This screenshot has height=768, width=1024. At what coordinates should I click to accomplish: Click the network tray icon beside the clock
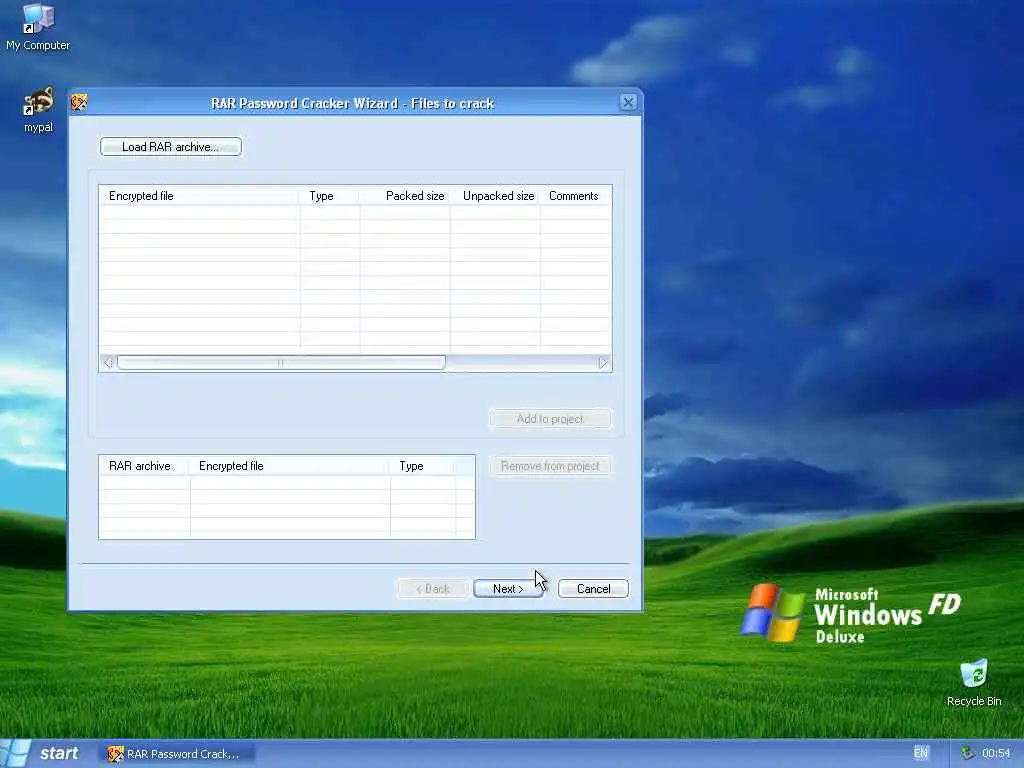(967, 753)
